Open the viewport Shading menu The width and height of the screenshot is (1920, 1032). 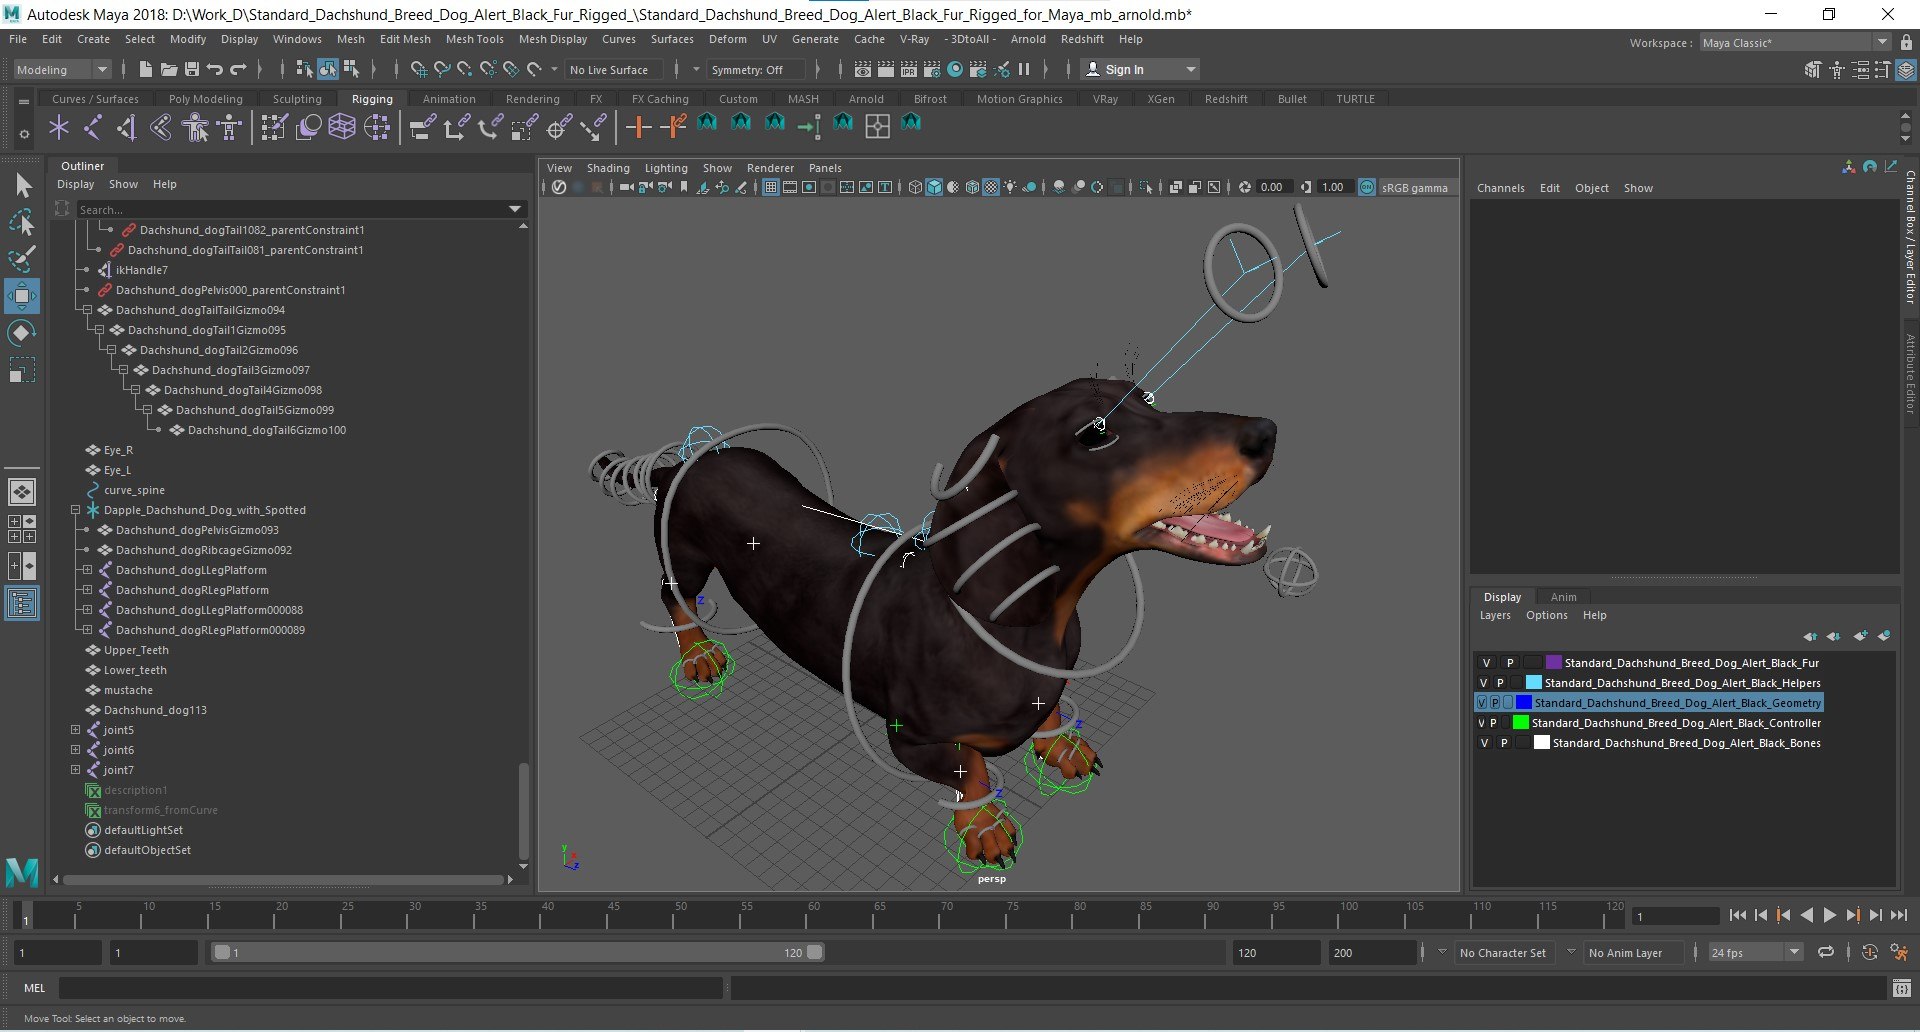(608, 168)
